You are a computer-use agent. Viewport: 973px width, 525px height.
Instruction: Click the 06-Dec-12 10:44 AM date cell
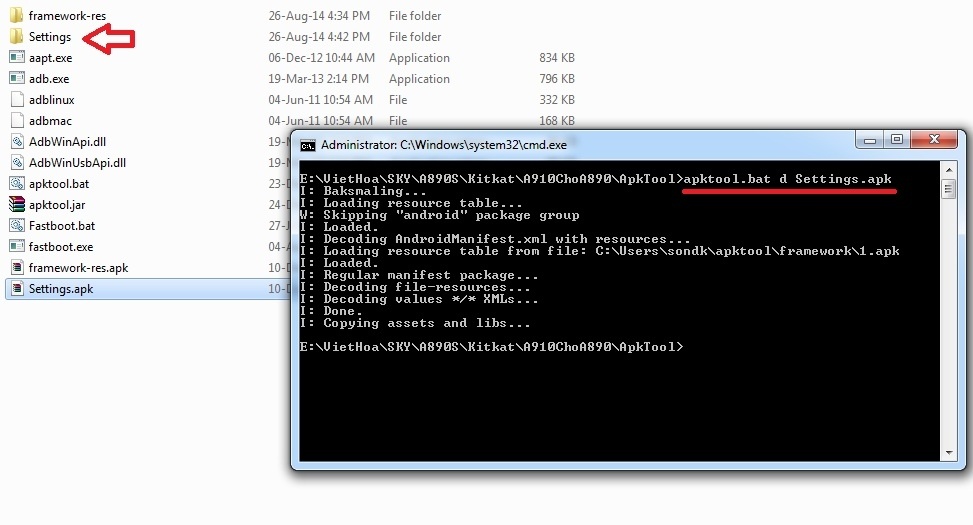[x=321, y=58]
